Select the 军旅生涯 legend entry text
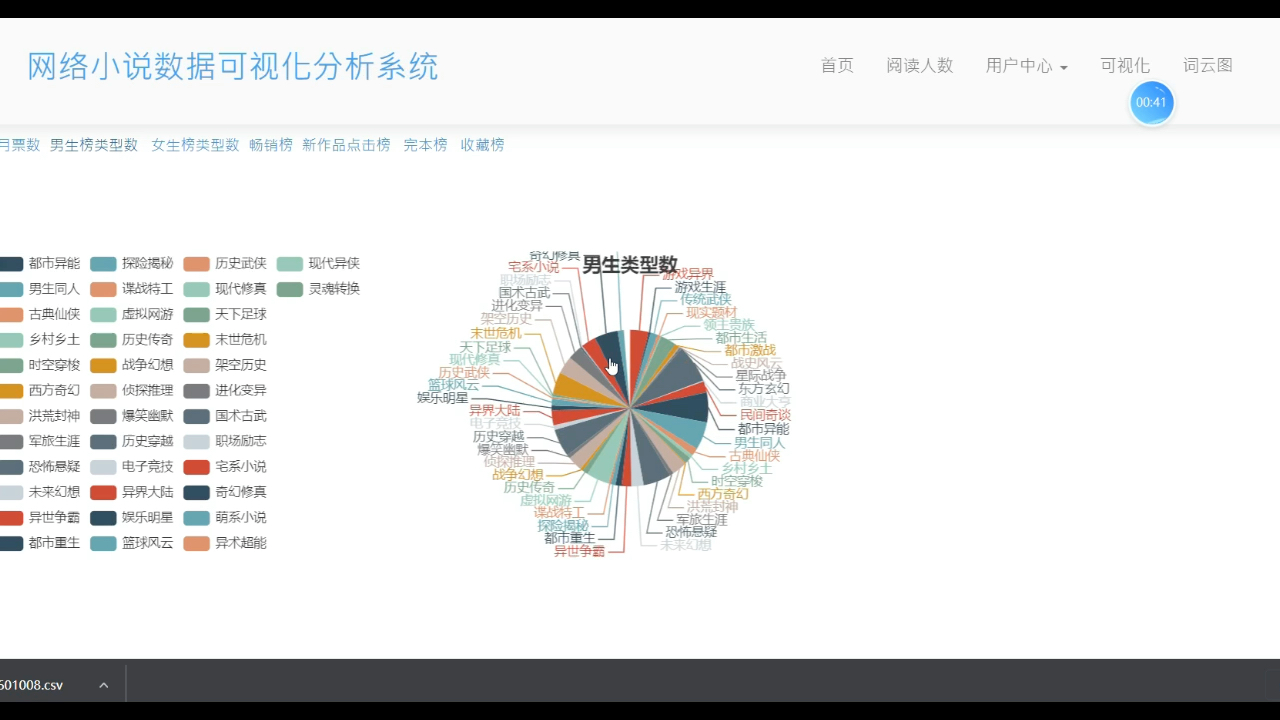 (54, 442)
